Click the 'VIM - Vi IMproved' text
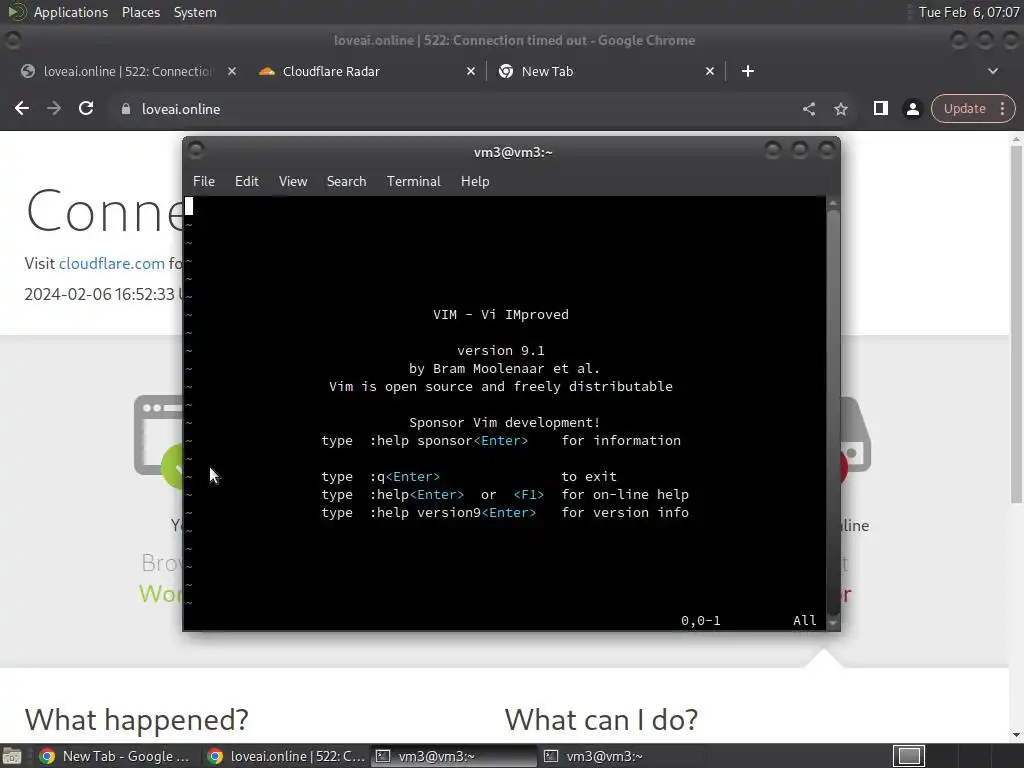 tap(501, 314)
